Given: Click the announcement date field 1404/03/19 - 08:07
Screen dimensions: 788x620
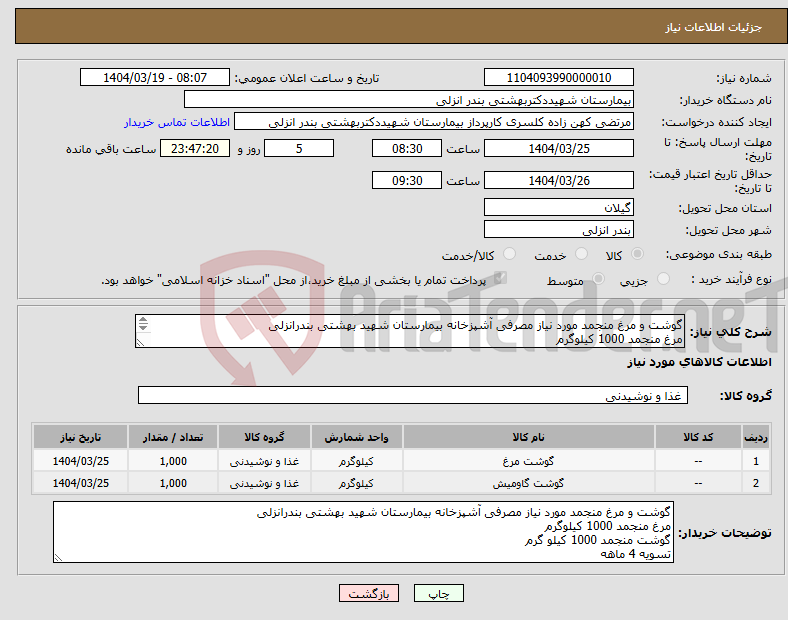Looking at the screenshot, I should (155, 78).
